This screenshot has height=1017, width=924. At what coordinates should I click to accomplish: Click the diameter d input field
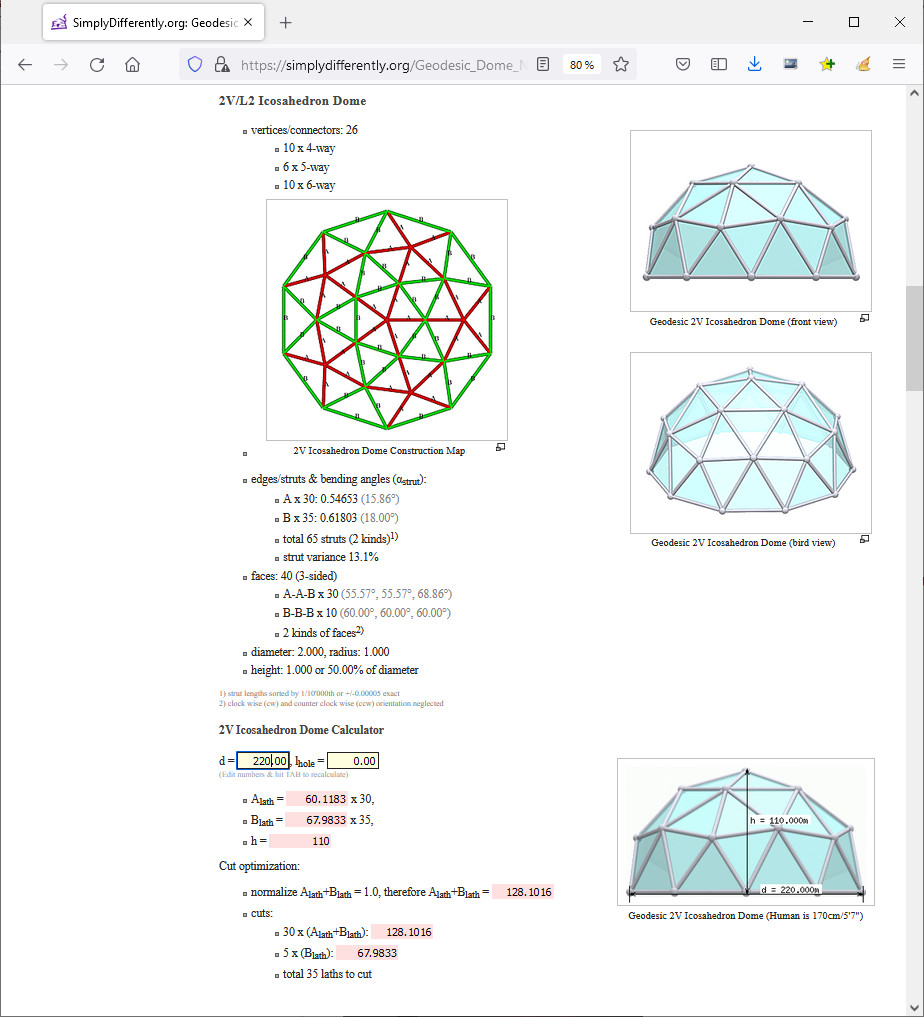pyautogui.click(x=263, y=761)
